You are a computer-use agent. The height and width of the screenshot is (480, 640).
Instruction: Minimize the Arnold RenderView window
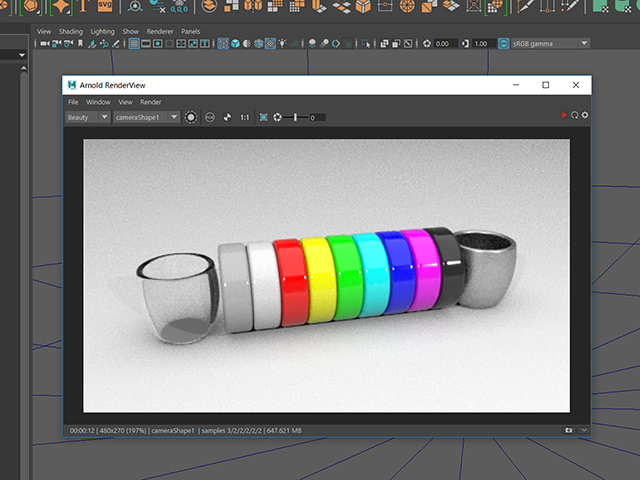516,85
